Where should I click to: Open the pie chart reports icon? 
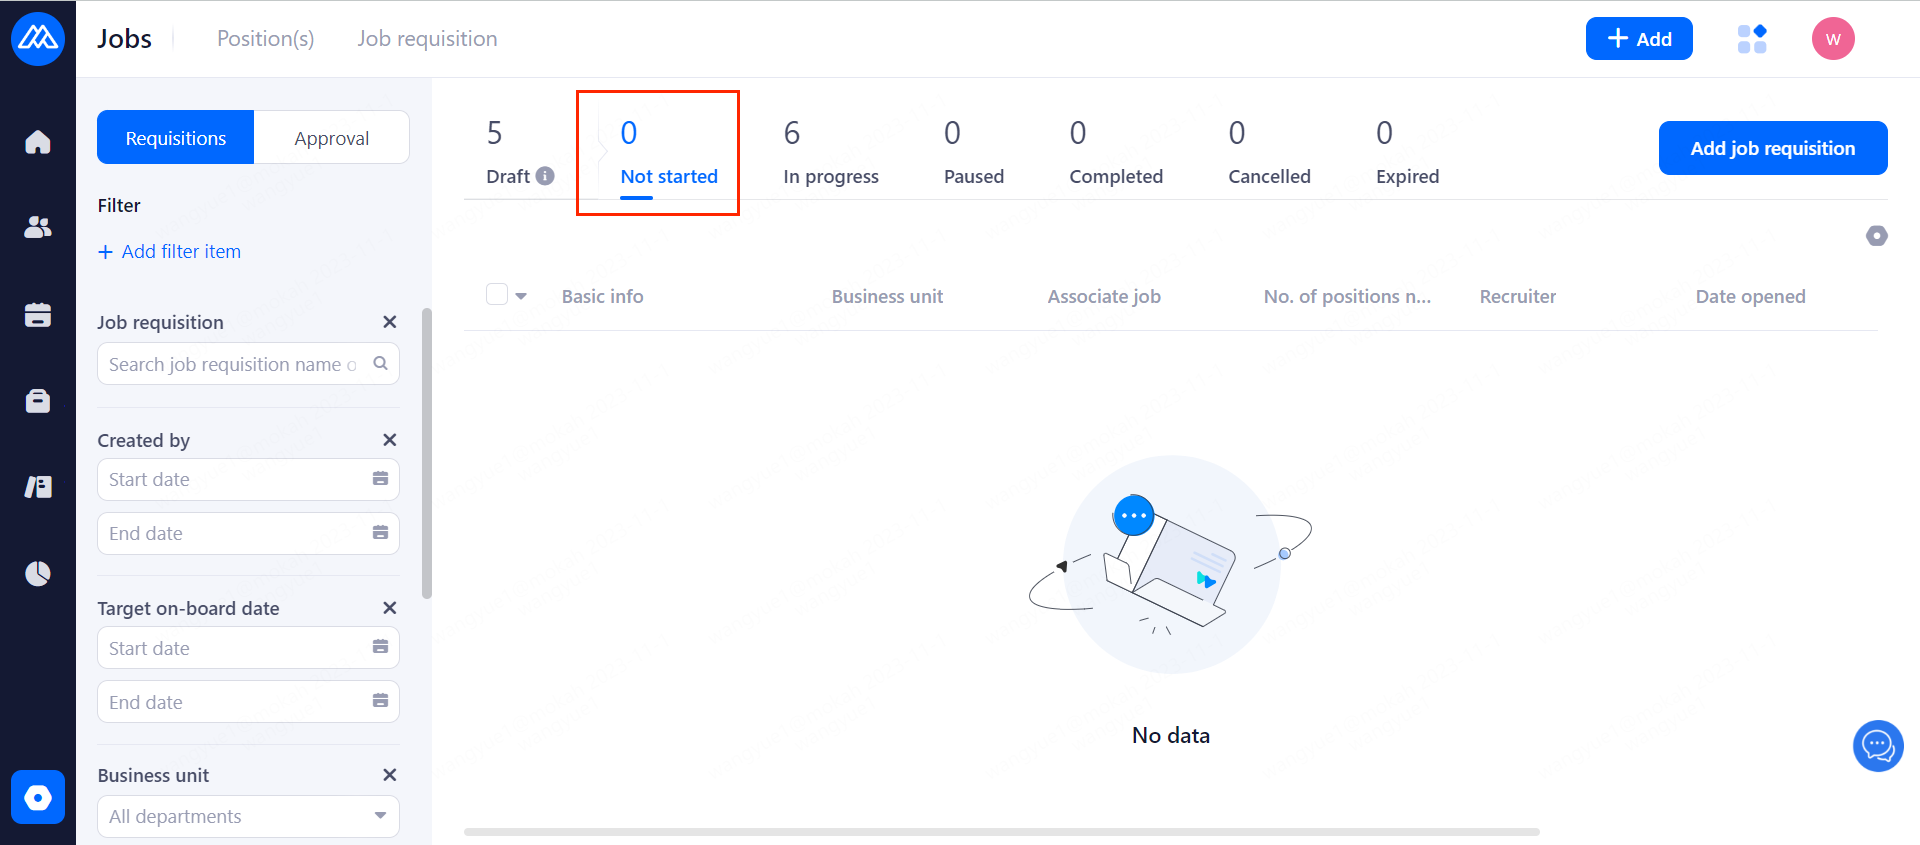38,574
